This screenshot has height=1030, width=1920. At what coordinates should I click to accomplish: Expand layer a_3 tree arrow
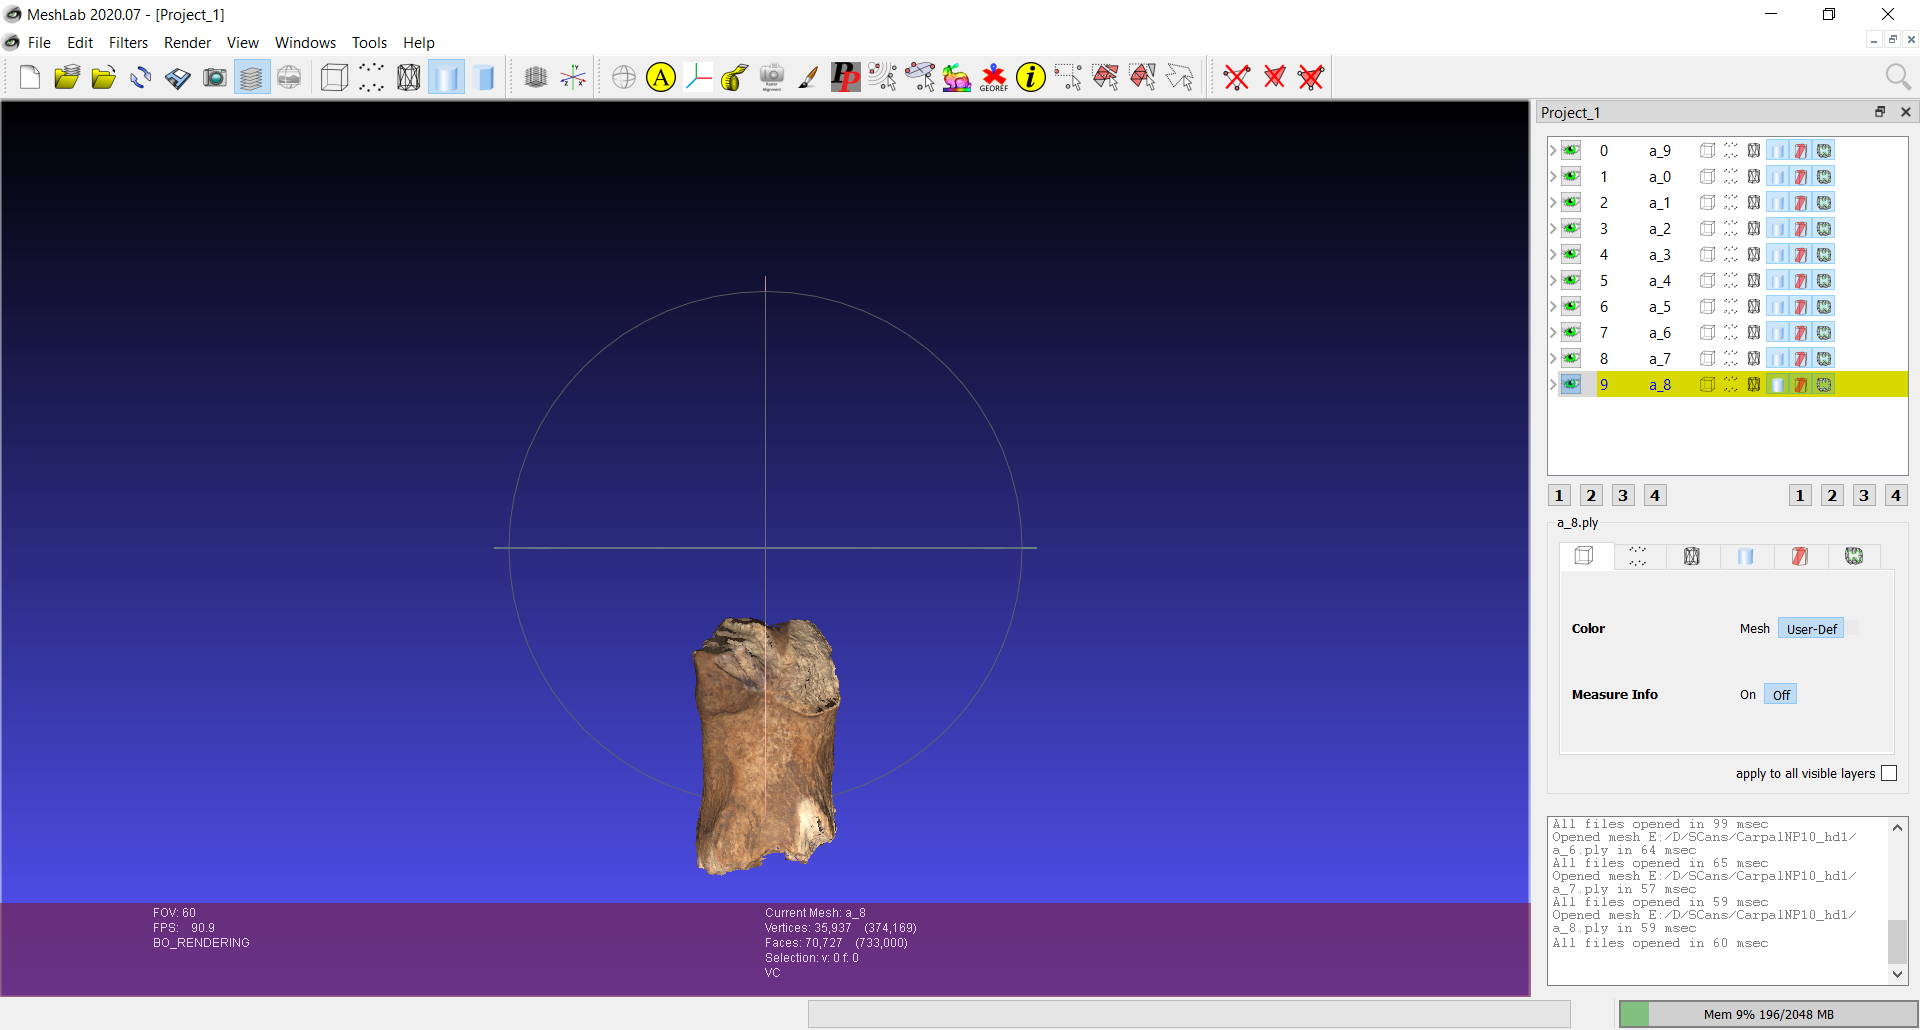coord(1553,254)
